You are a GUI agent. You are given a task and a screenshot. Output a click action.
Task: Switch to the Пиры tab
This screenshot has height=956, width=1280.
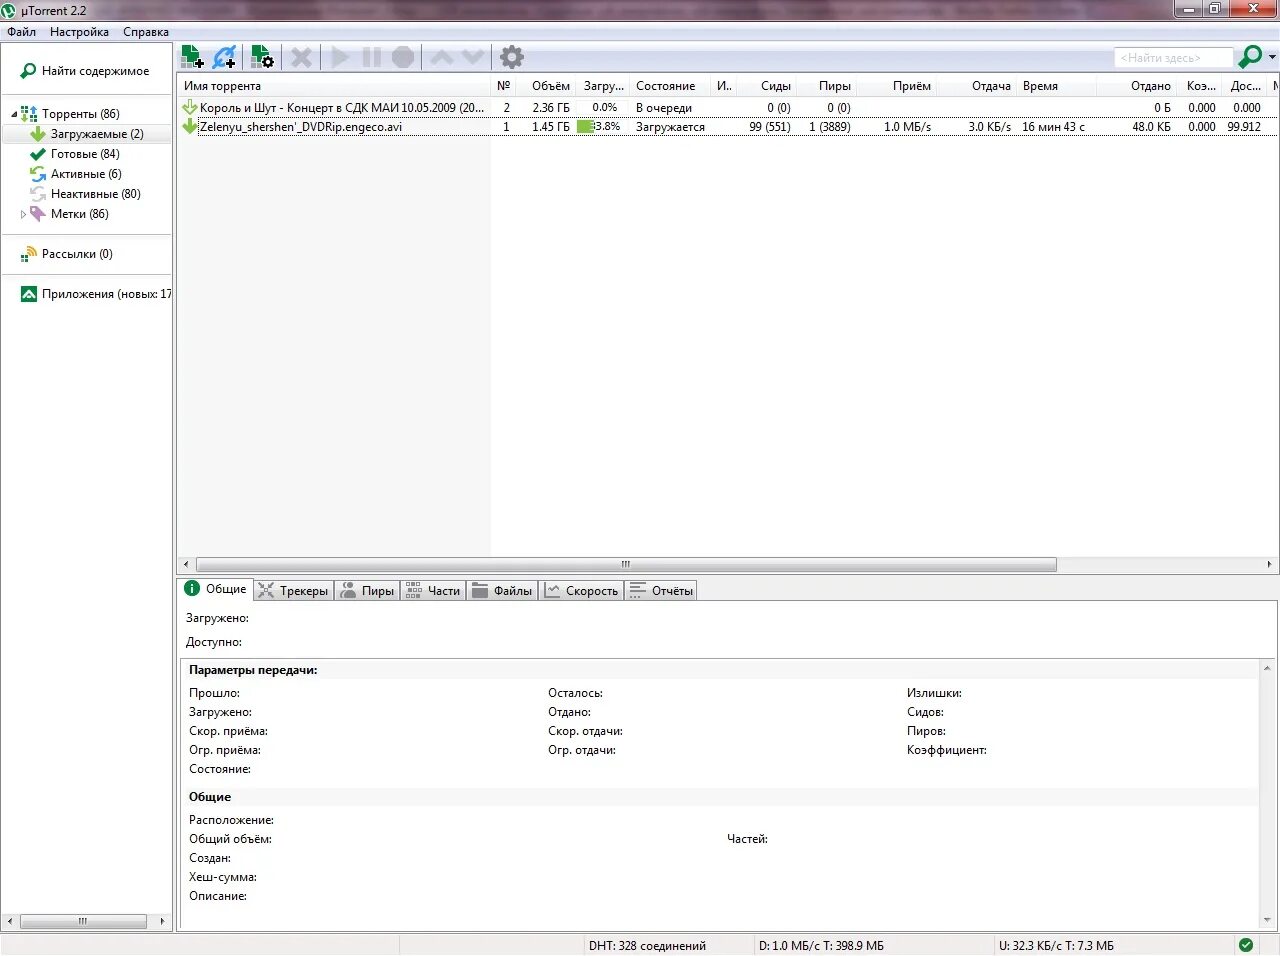pyautogui.click(x=367, y=591)
